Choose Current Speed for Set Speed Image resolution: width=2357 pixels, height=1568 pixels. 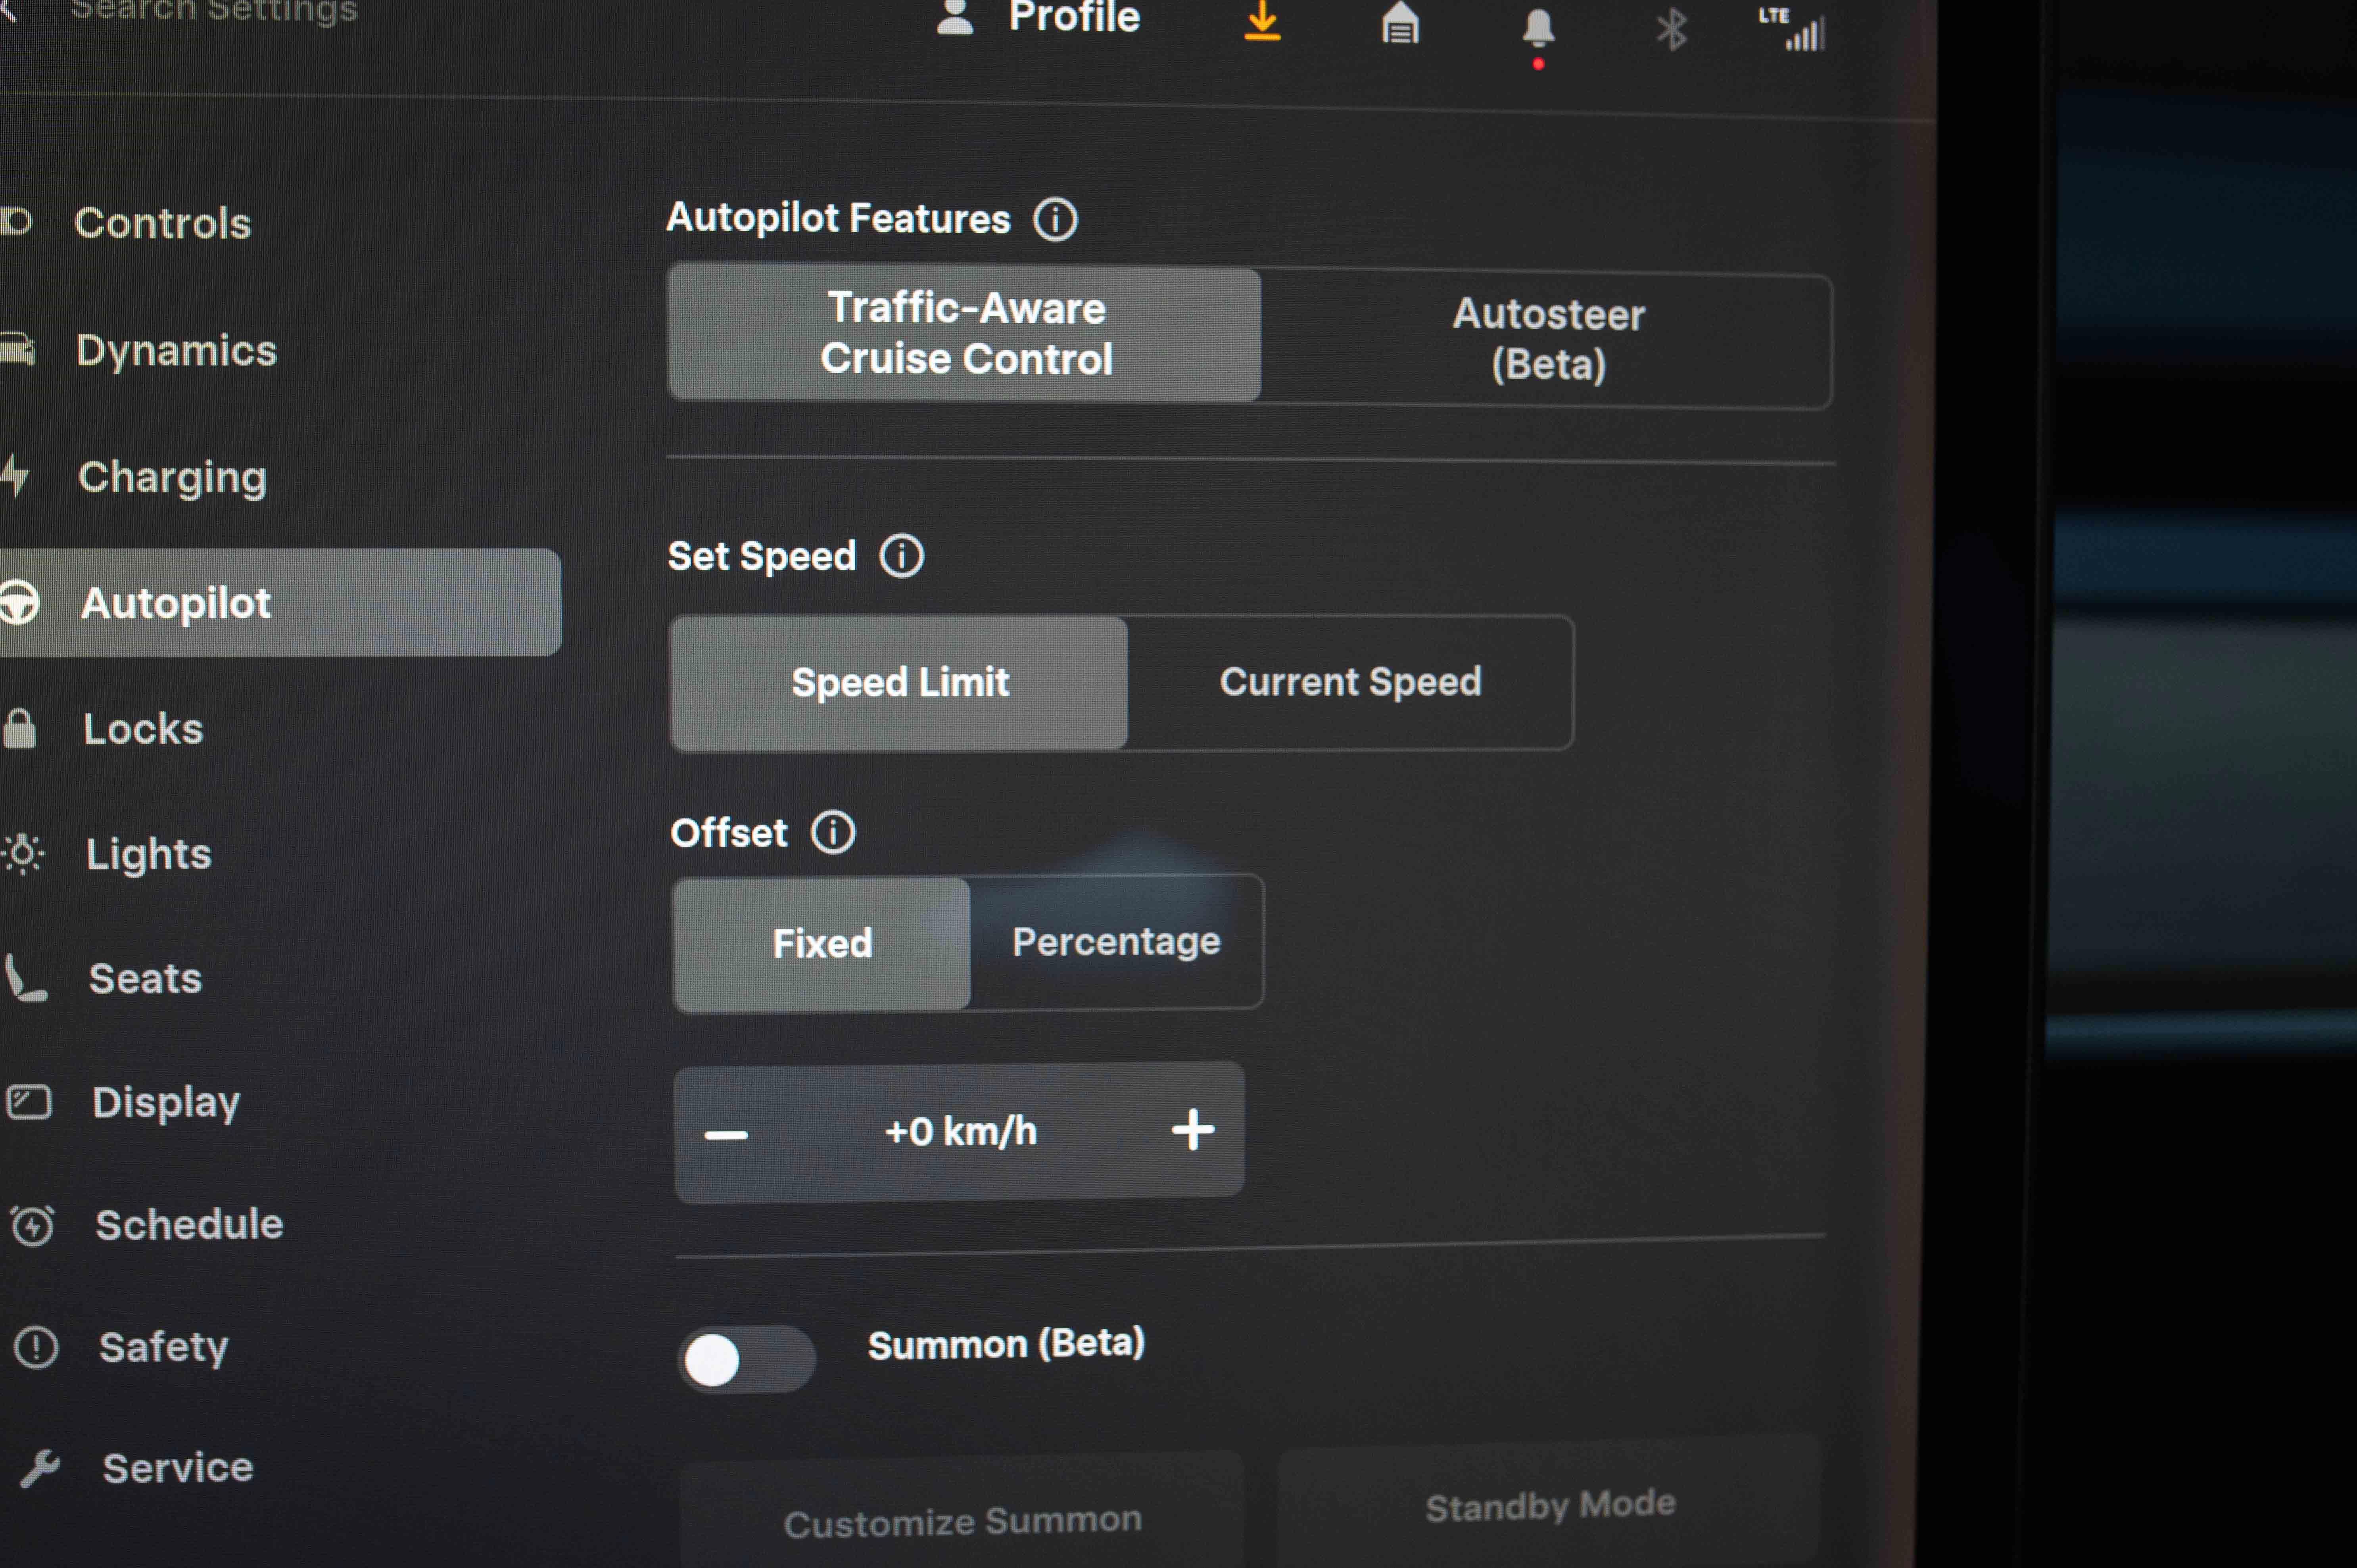click(x=1349, y=682)
